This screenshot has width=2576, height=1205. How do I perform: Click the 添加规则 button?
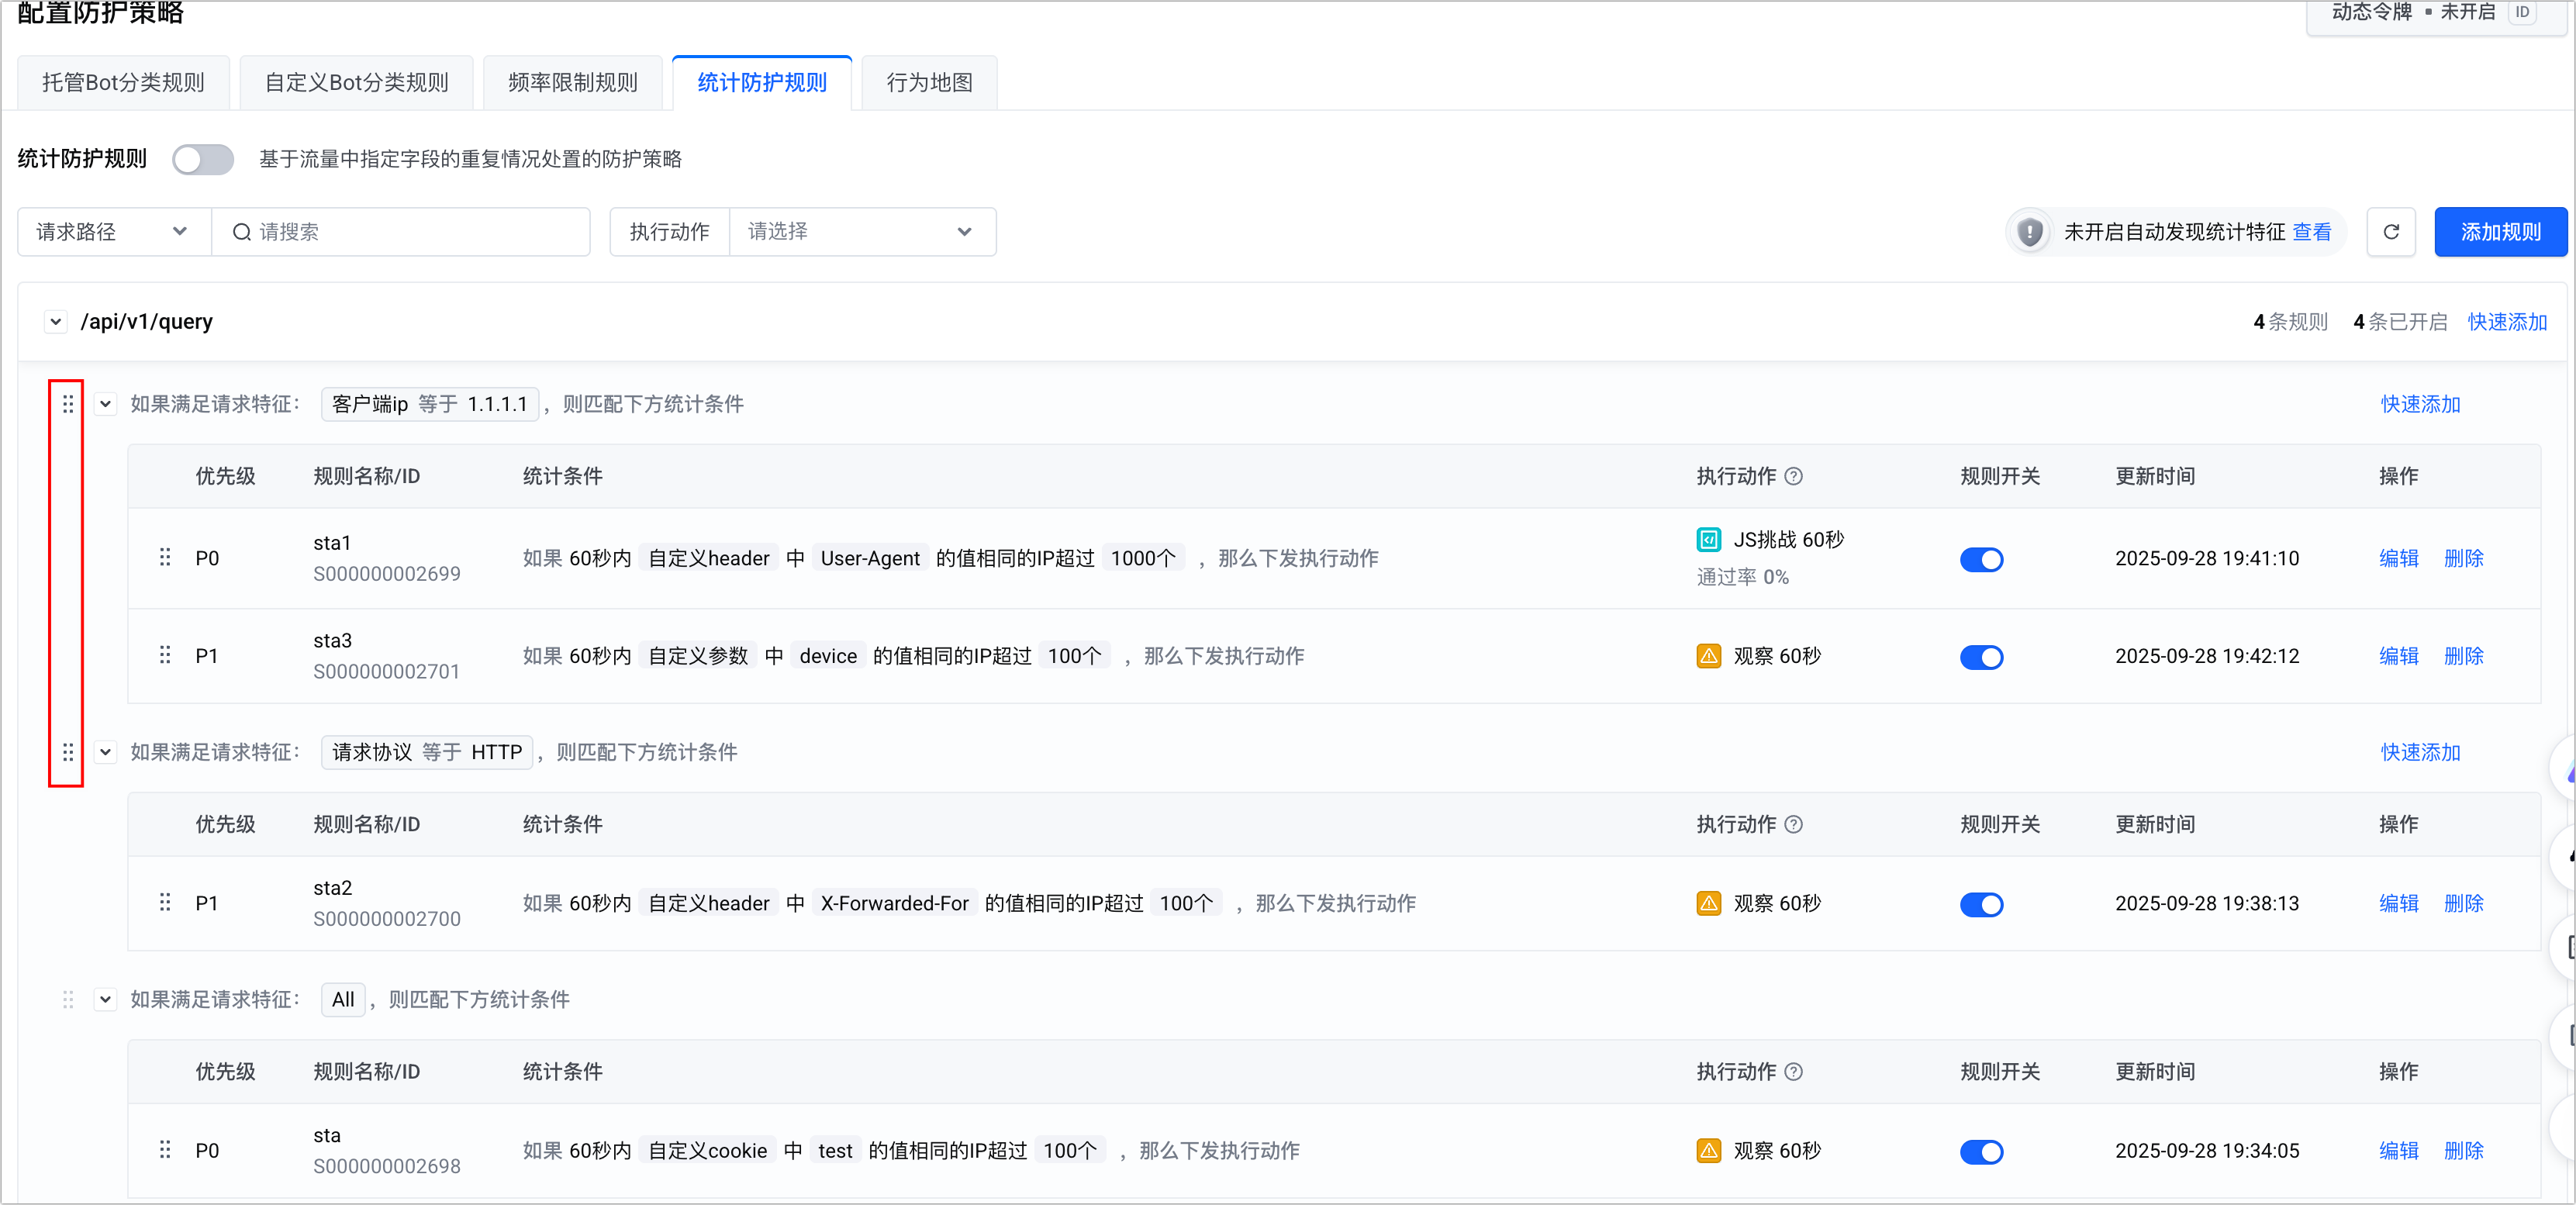point(2499,232)
